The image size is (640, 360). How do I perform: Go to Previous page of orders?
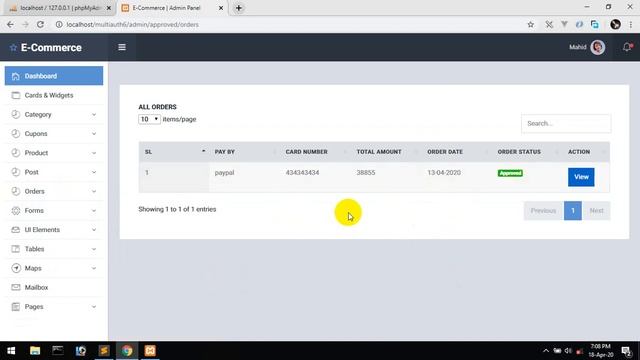tap(543, 211)
